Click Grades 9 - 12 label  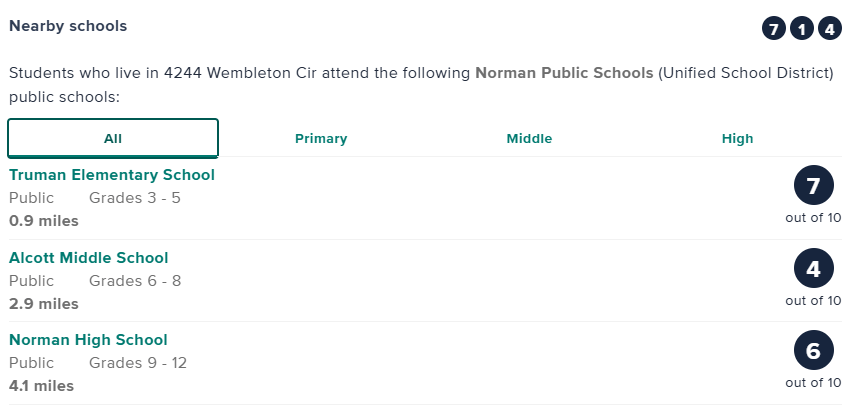[138, 363]
